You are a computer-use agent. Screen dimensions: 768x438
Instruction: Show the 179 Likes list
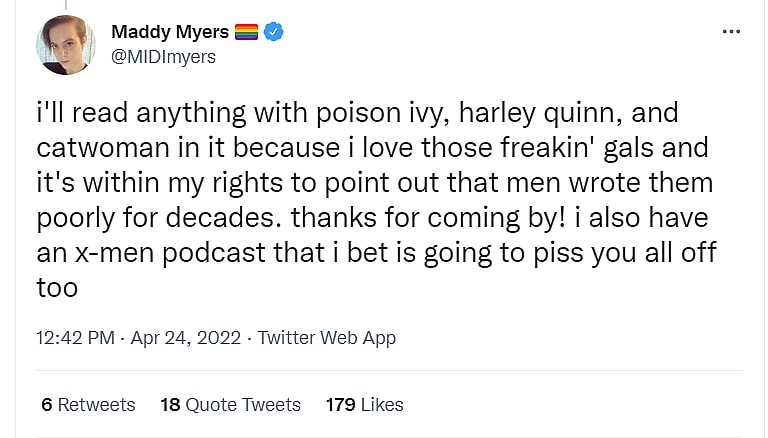click(364, 405)
